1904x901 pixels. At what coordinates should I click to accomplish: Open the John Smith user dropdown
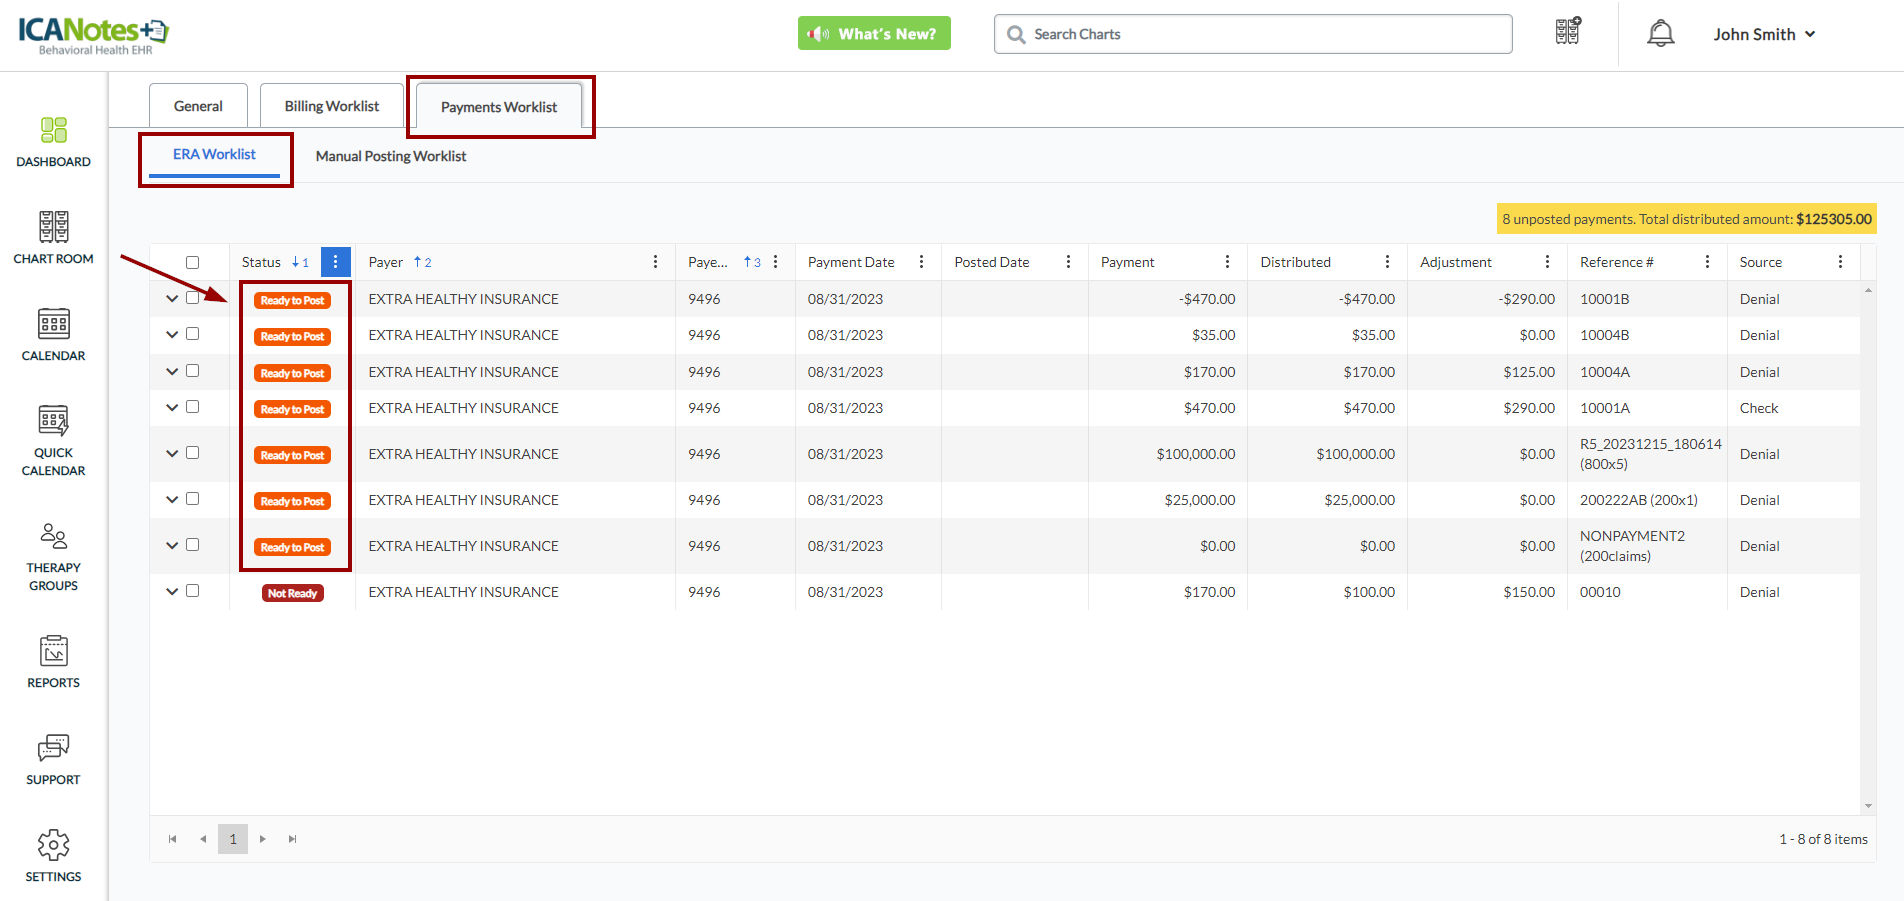1764,34
